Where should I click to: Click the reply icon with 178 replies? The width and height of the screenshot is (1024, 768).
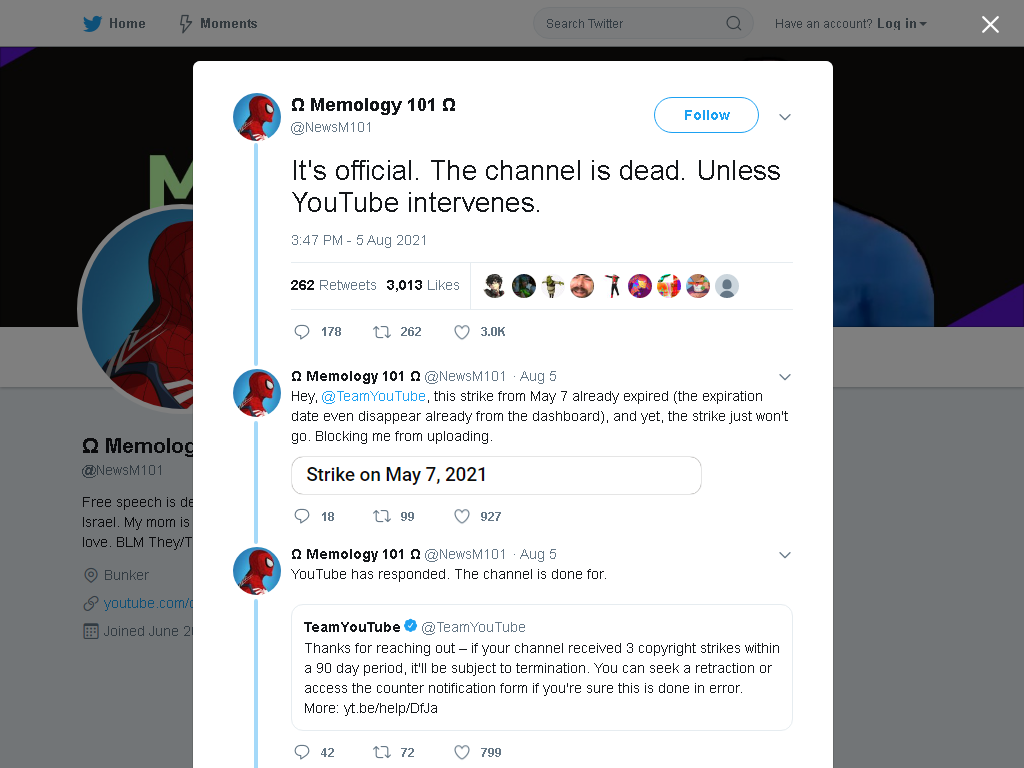(302, 332)
